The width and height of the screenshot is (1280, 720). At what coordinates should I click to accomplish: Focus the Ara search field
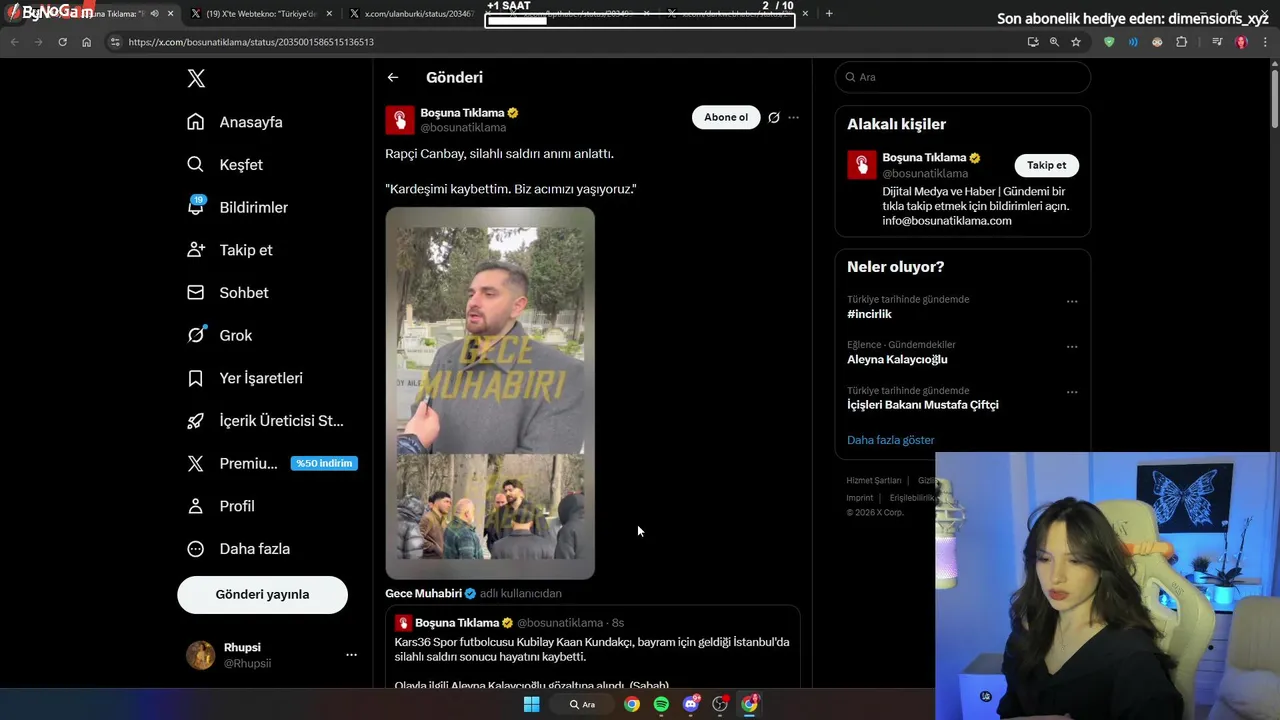963,77
